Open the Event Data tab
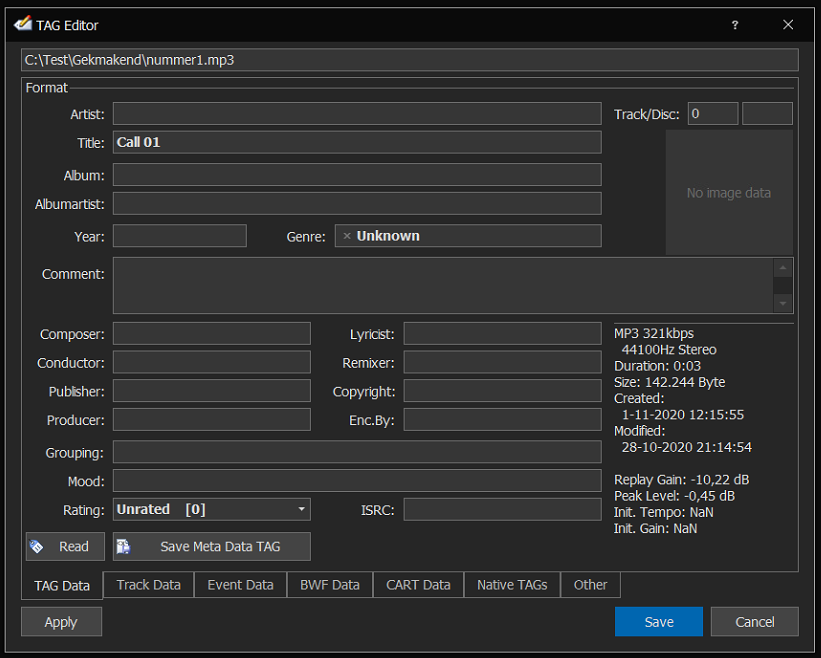This screenshot has height=658, width=821. click(x=240, y=585)
